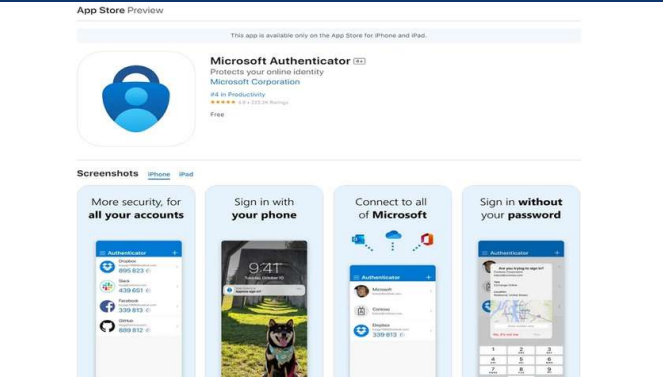The image size is (663, 377).
Task: Click the 'Microsoft Authenticator' title text
Action: point(280,61)
